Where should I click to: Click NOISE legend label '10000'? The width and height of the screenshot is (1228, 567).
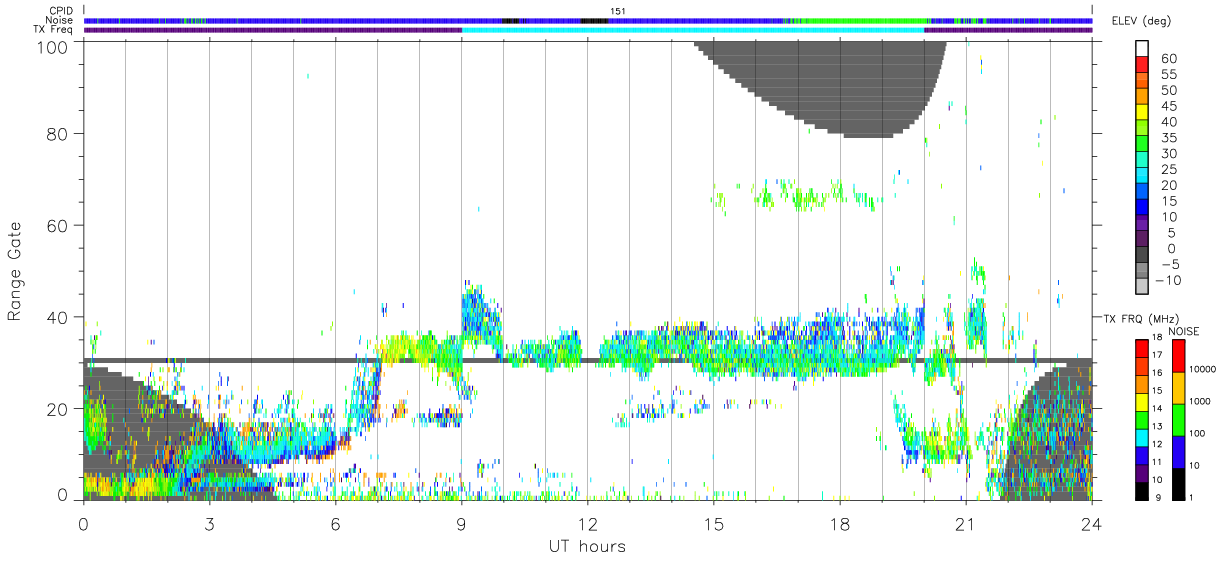click(1203, 369)
